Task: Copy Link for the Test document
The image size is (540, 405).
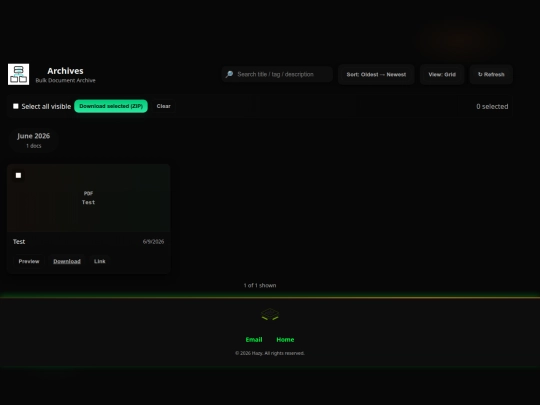Action: (x=100, y=261)
